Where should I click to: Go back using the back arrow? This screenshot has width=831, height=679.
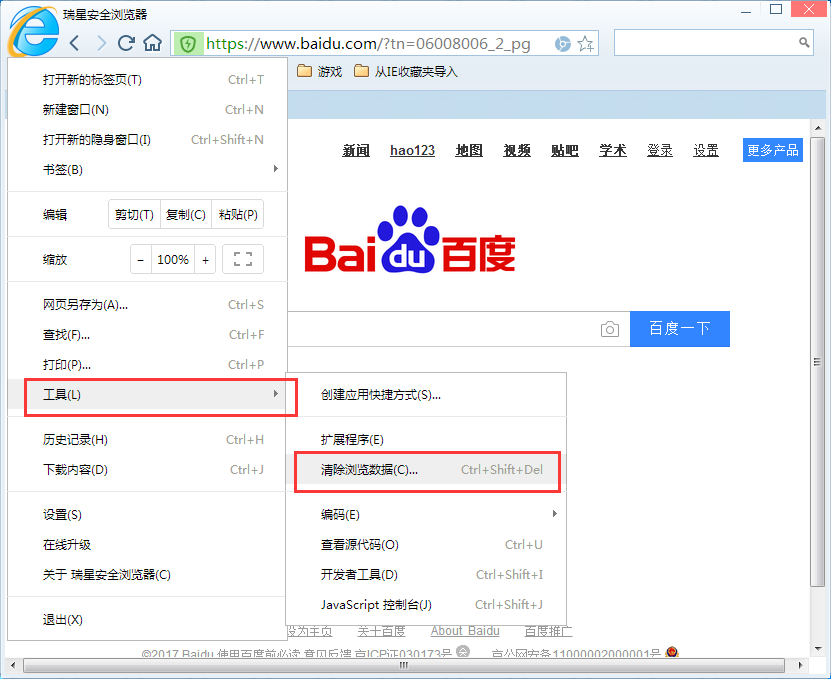(x=74, y=43)
